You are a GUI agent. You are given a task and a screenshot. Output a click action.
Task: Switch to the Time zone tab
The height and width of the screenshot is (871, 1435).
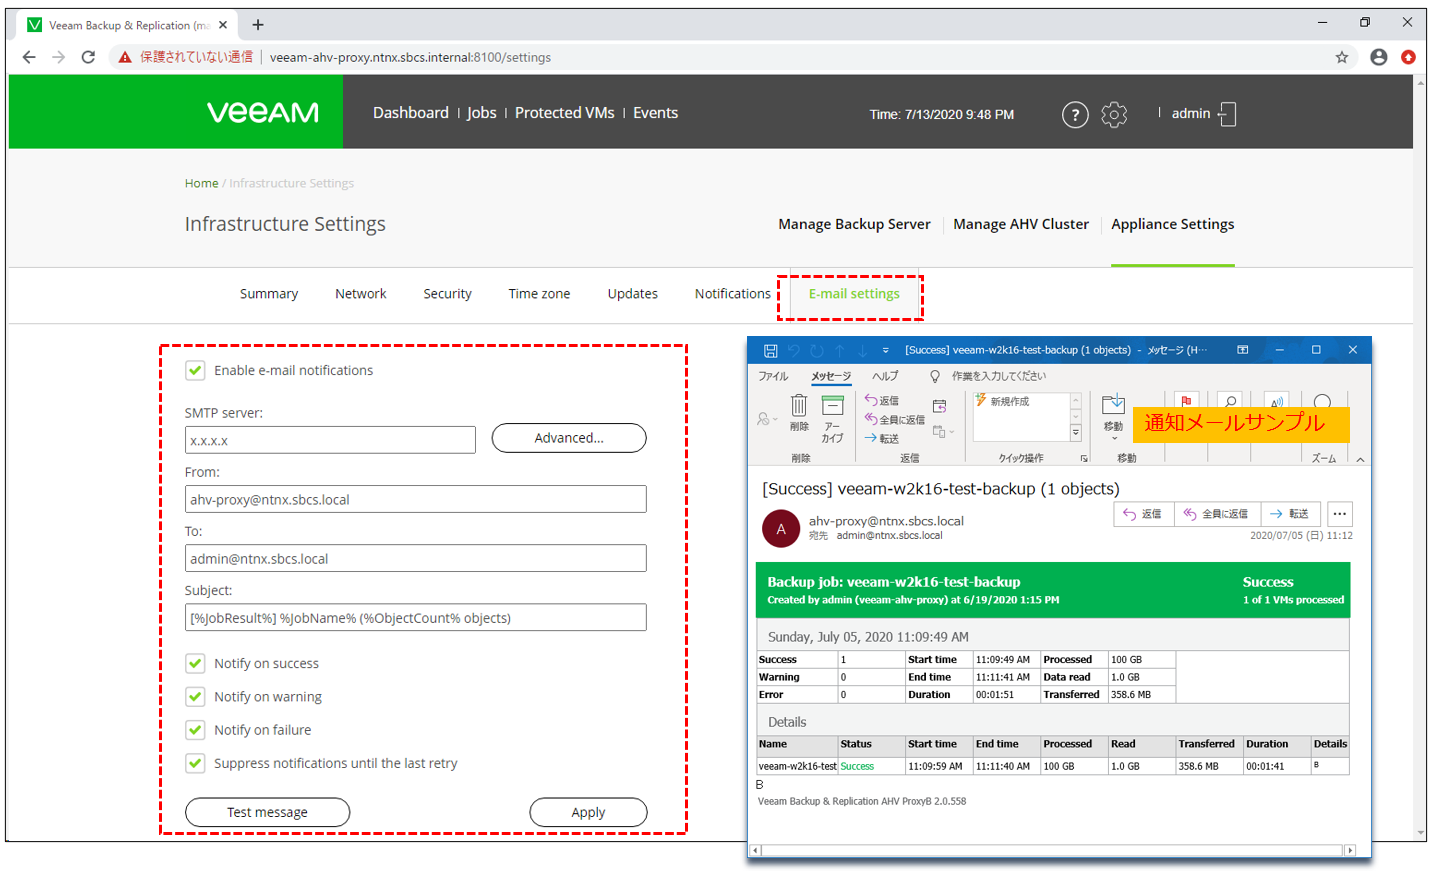539,294
